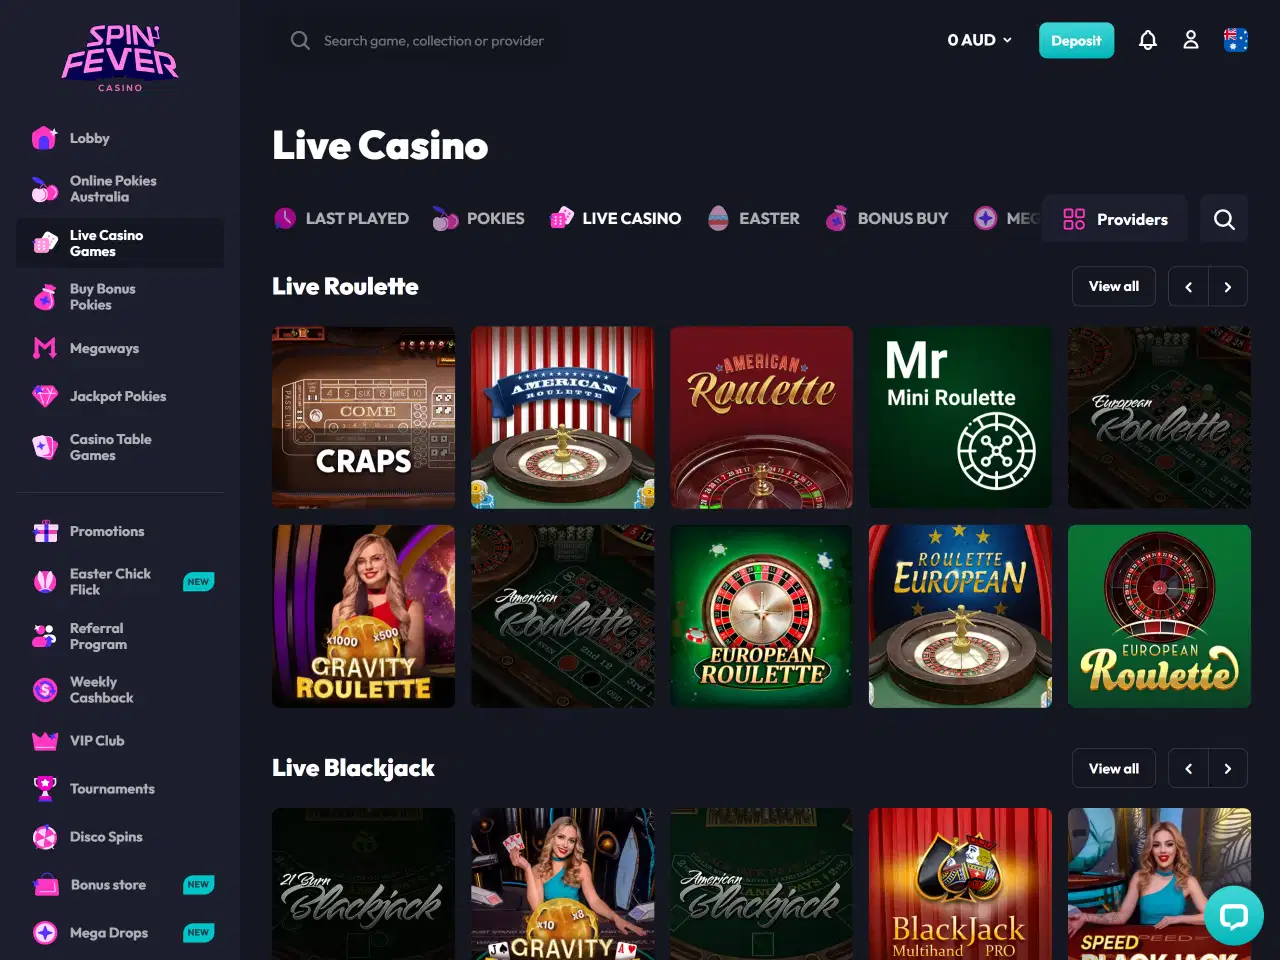Open the Gravity Roulette game thumbnail
This screenshot has height=960, width=1280.
pos(363,616)
